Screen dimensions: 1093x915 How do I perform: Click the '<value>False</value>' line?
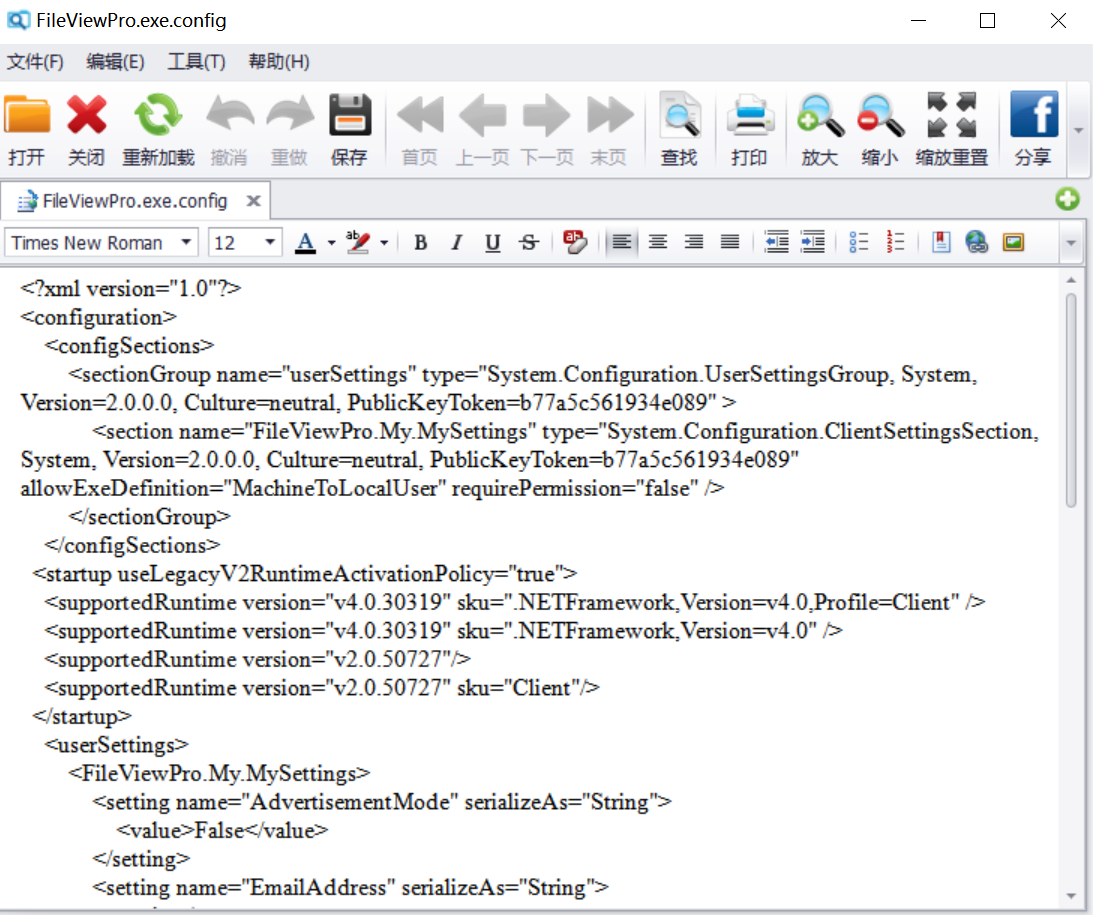222,831
